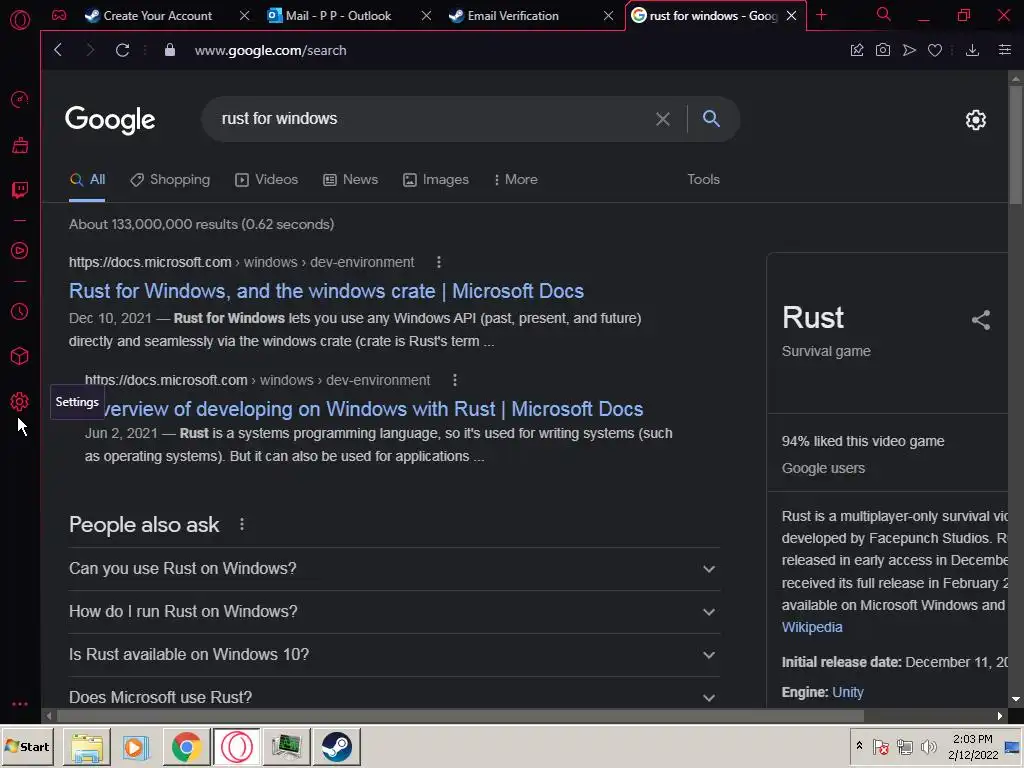The width and height of the screenshot is (1024, 768).
Task: Open file explorer folder on taskbar
Action: pyautogui.click(x=87, y=746)
